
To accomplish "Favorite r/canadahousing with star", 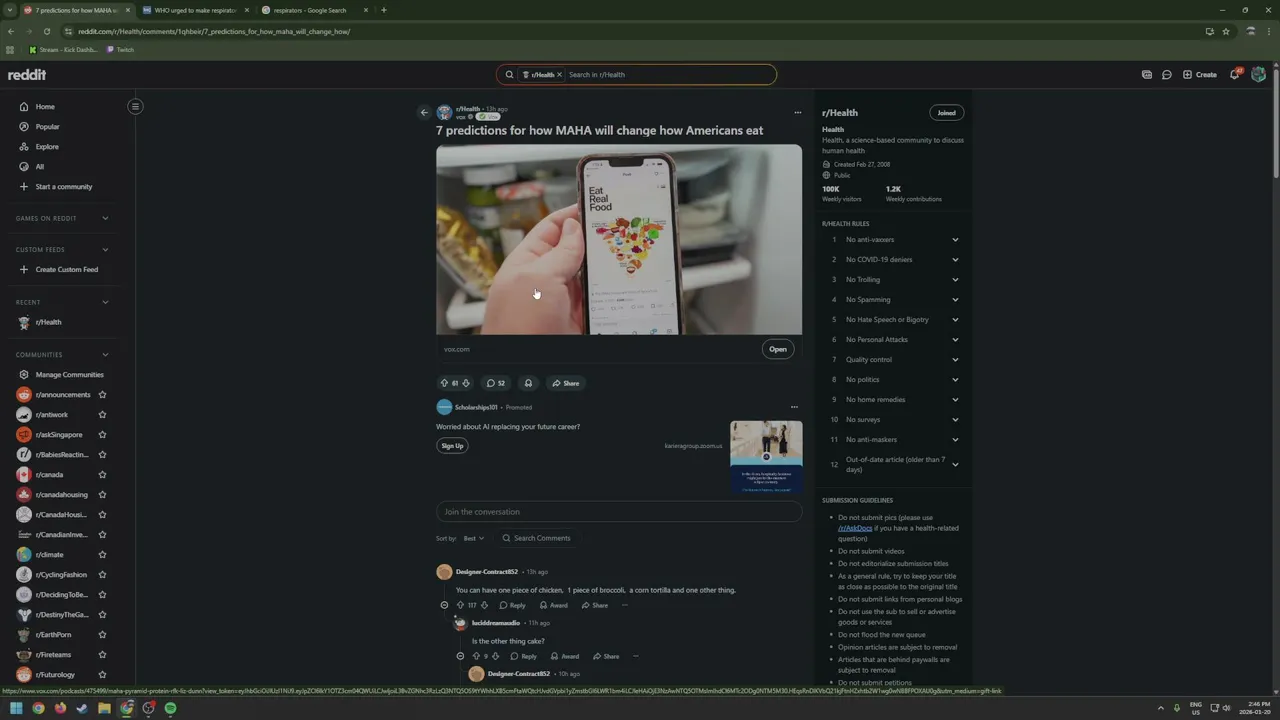I will [102, 495].
